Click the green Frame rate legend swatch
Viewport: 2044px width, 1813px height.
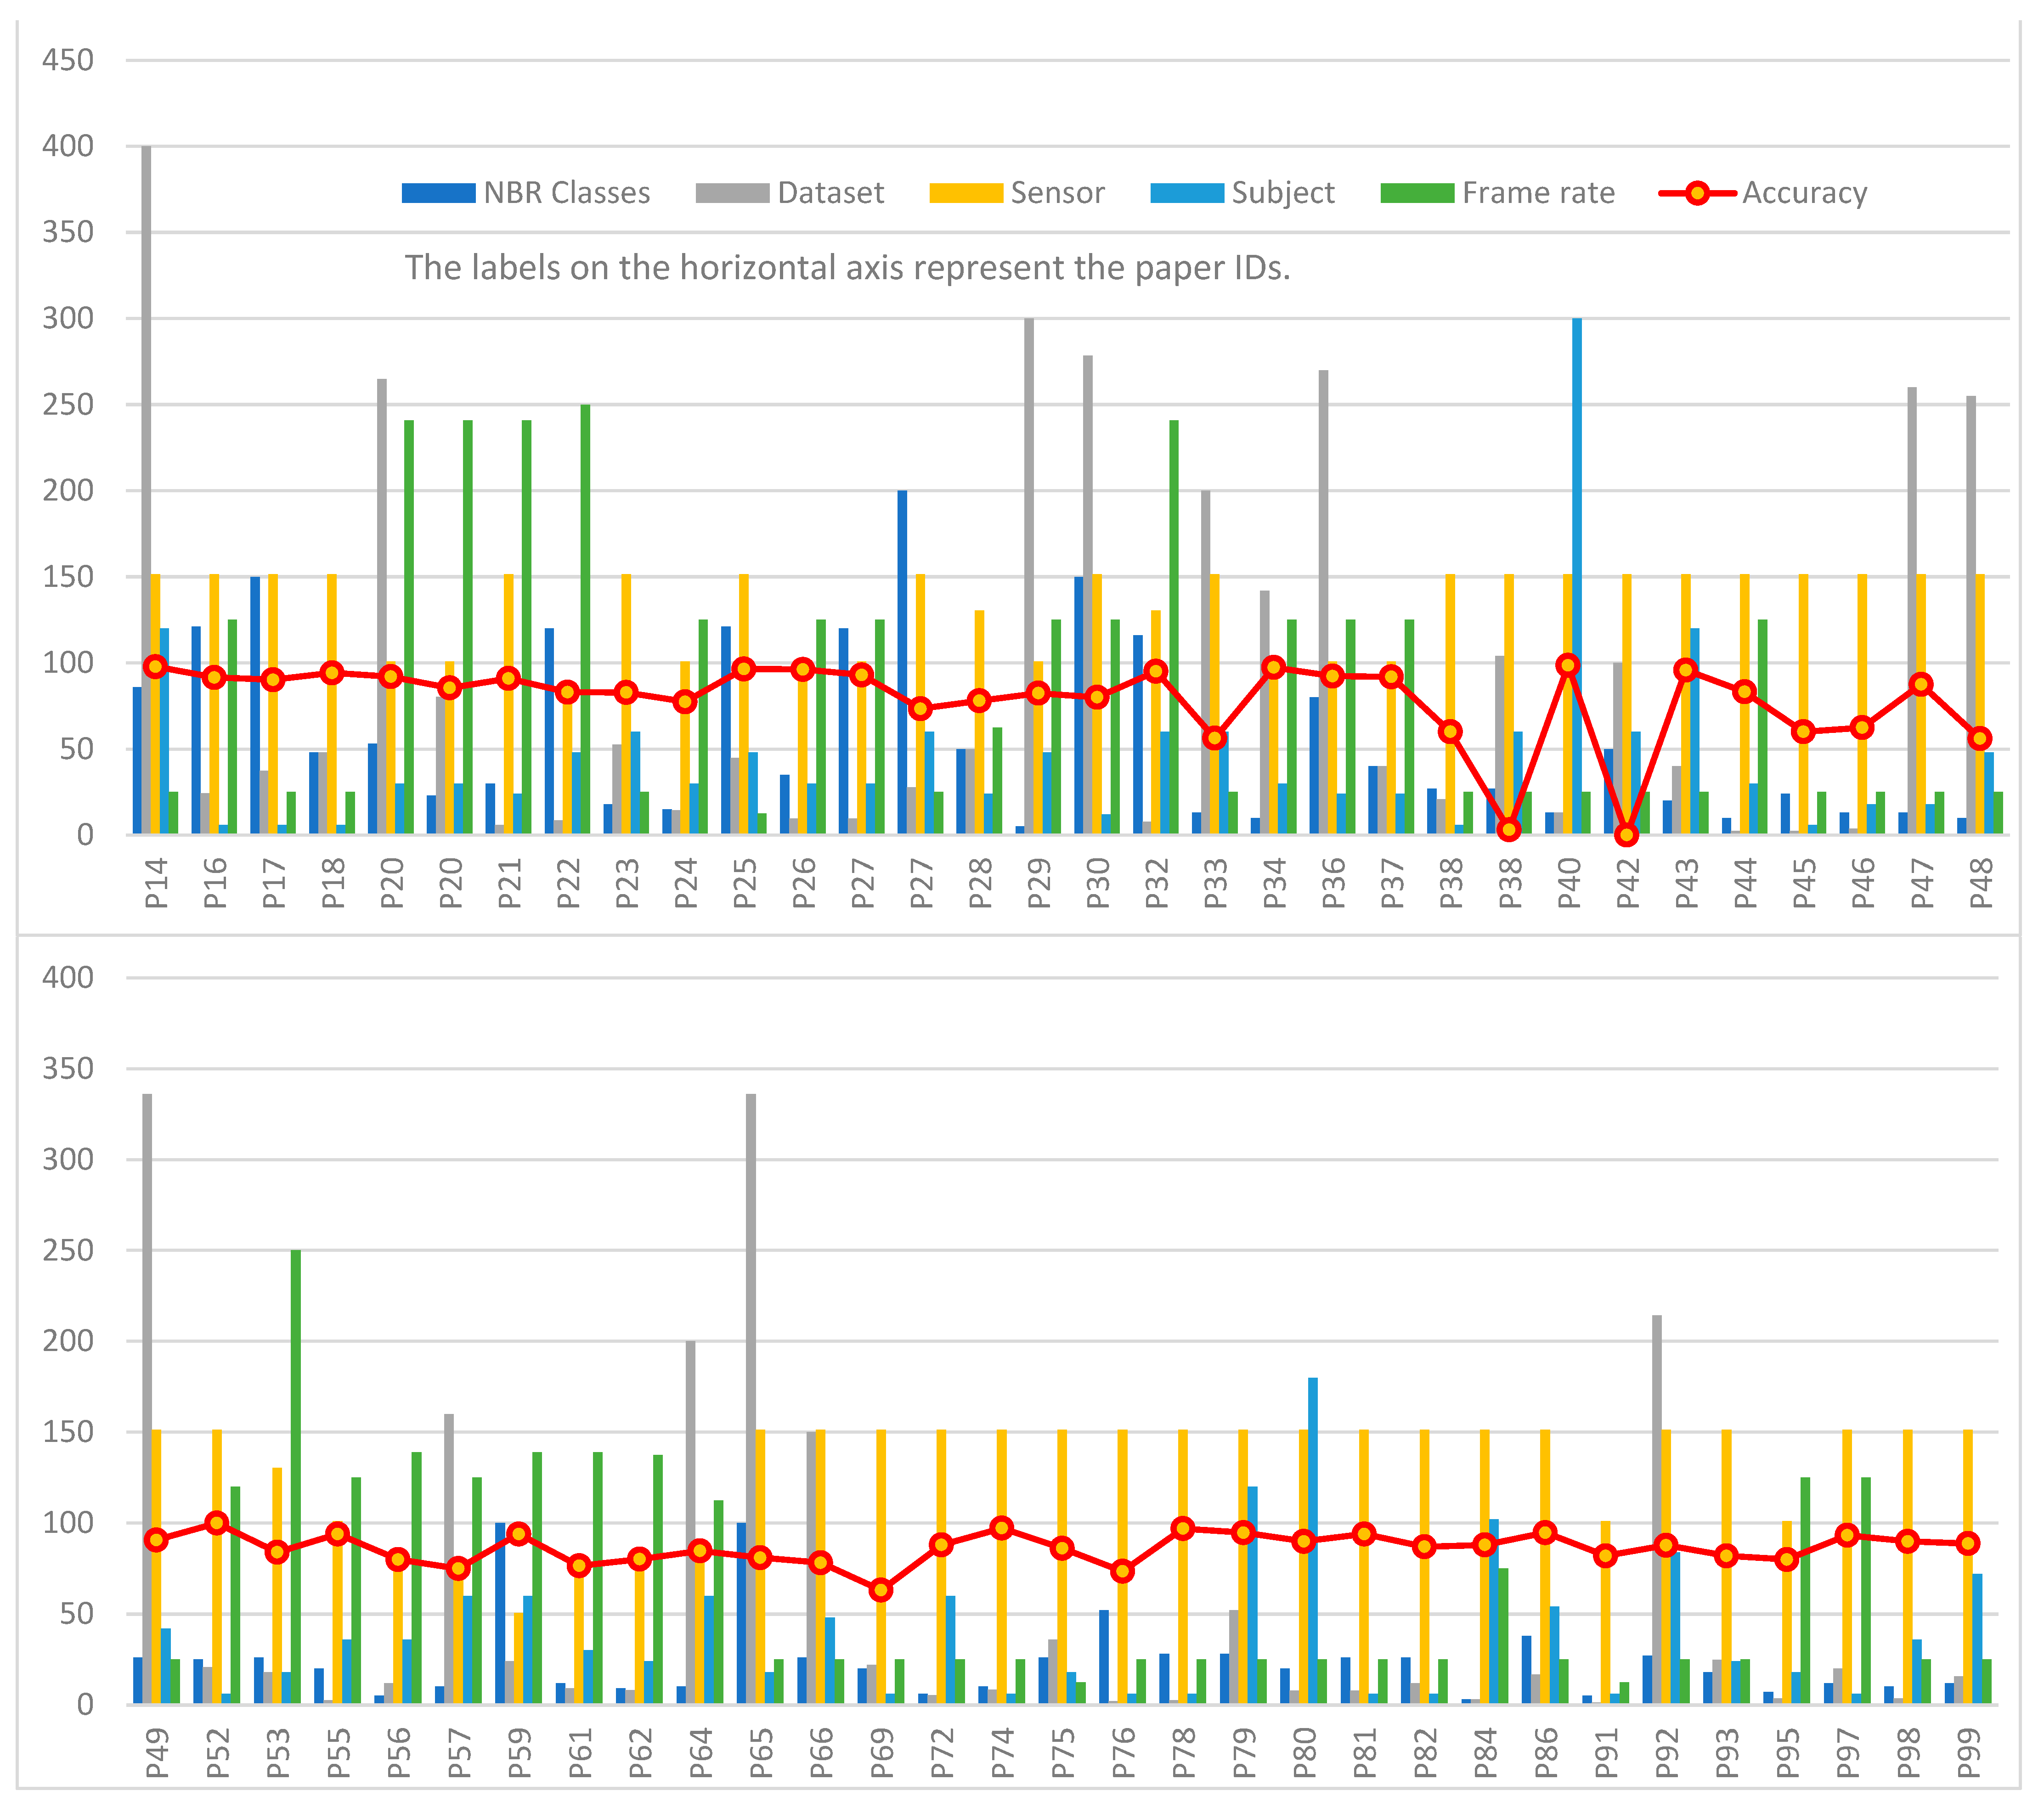(1417, 193)
